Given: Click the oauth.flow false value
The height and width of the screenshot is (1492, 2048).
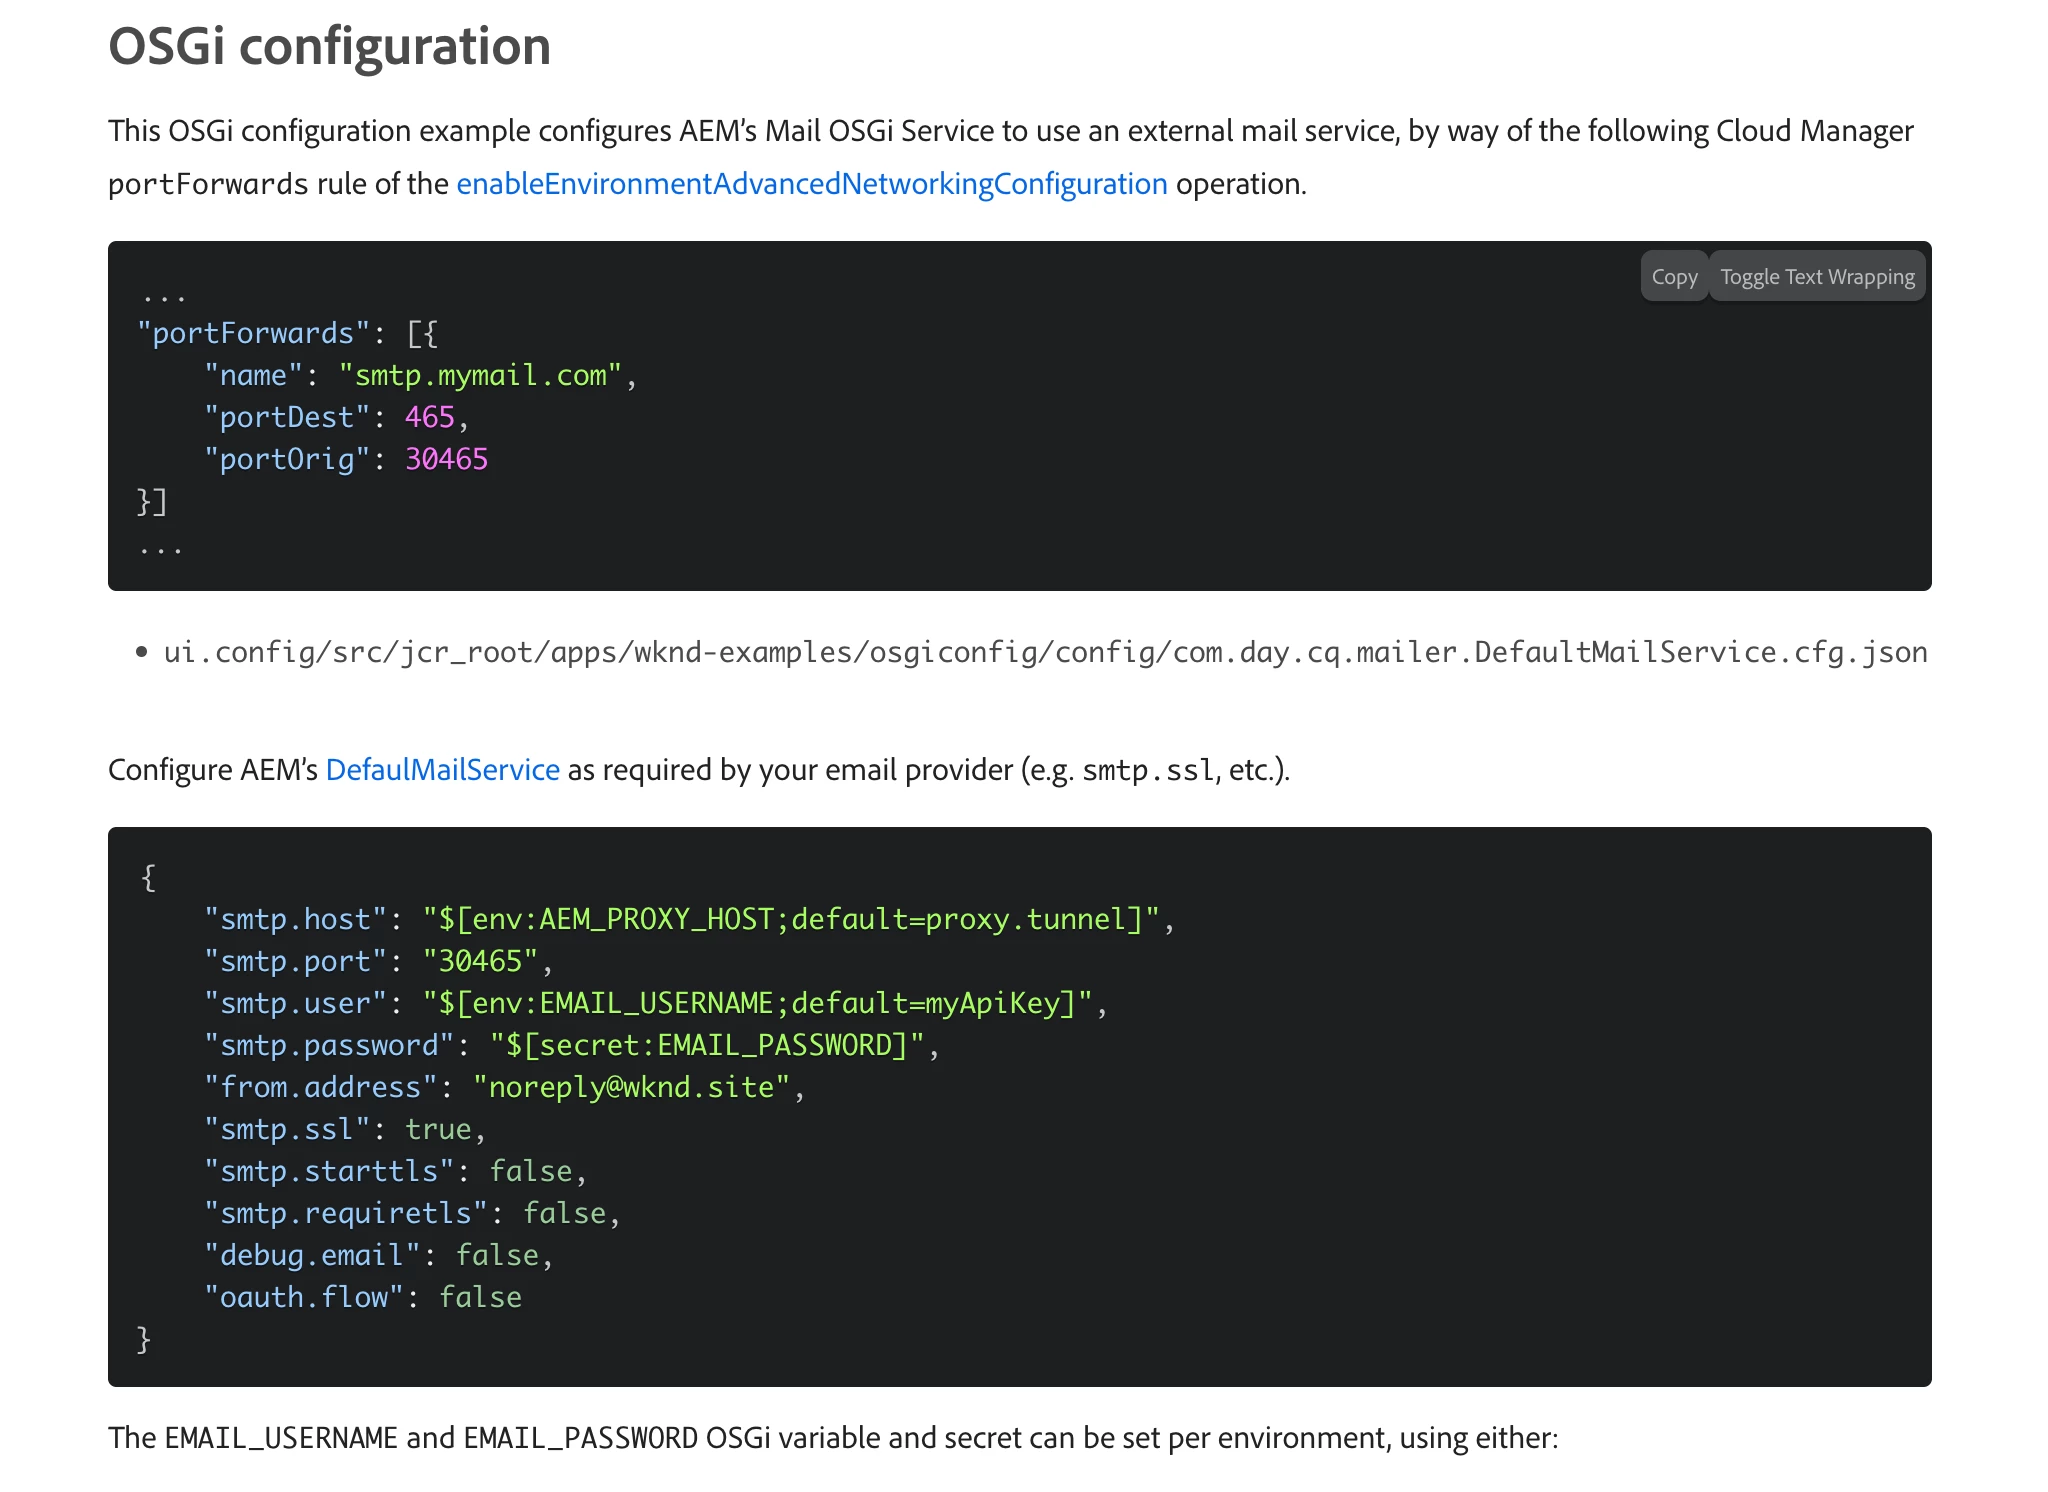Looking at the screenshot, I should pyautogui.click(x=480, y=1297).
